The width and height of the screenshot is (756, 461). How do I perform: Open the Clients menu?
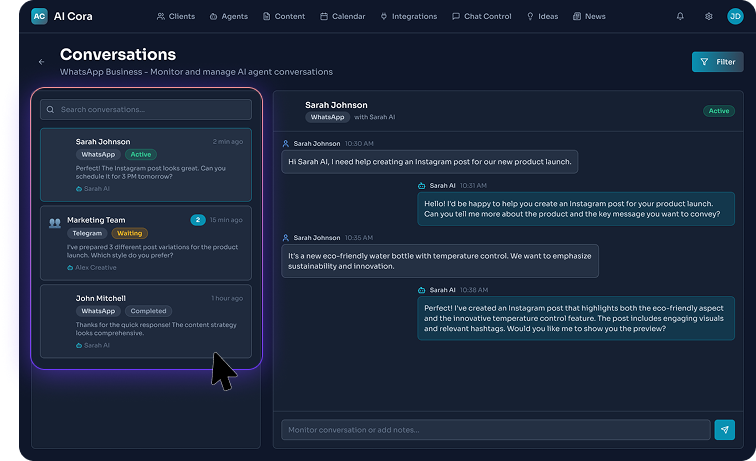(175, 16)
